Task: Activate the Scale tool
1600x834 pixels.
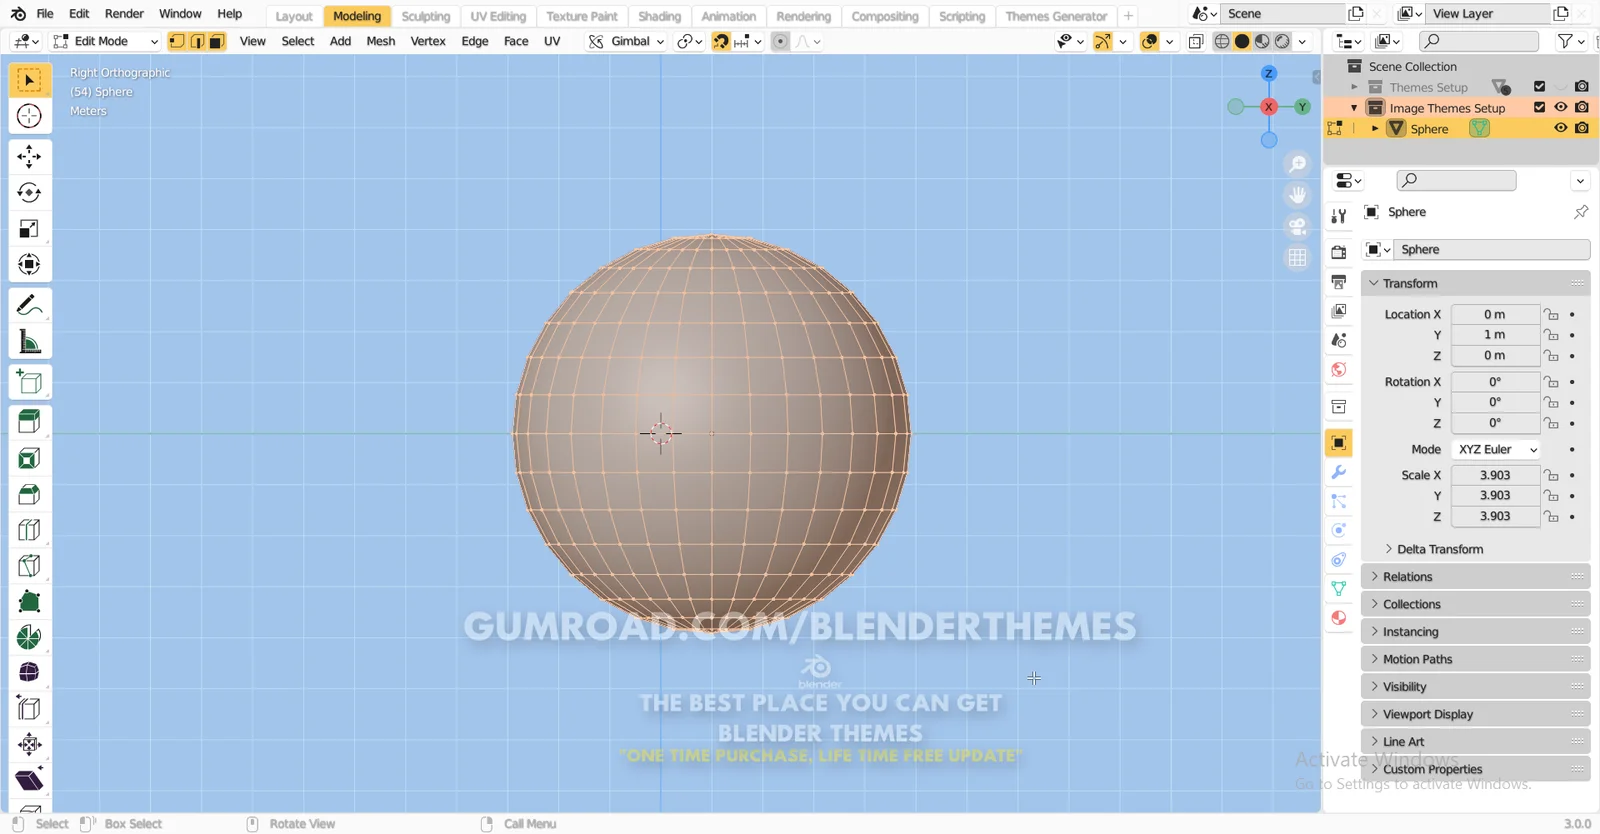Action: click(x=29, y=228)
